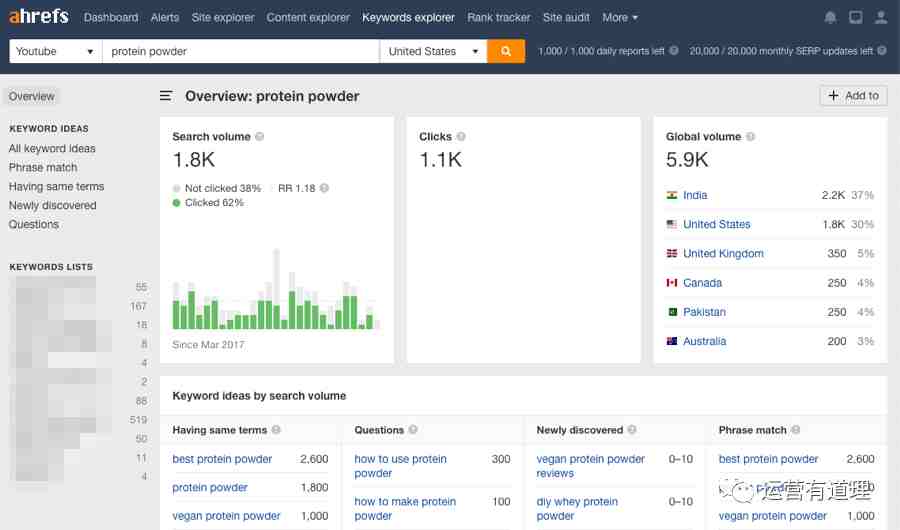Open 'vegan protein powder' under Having same terms
900x530 pixels.
pos(226,516)
